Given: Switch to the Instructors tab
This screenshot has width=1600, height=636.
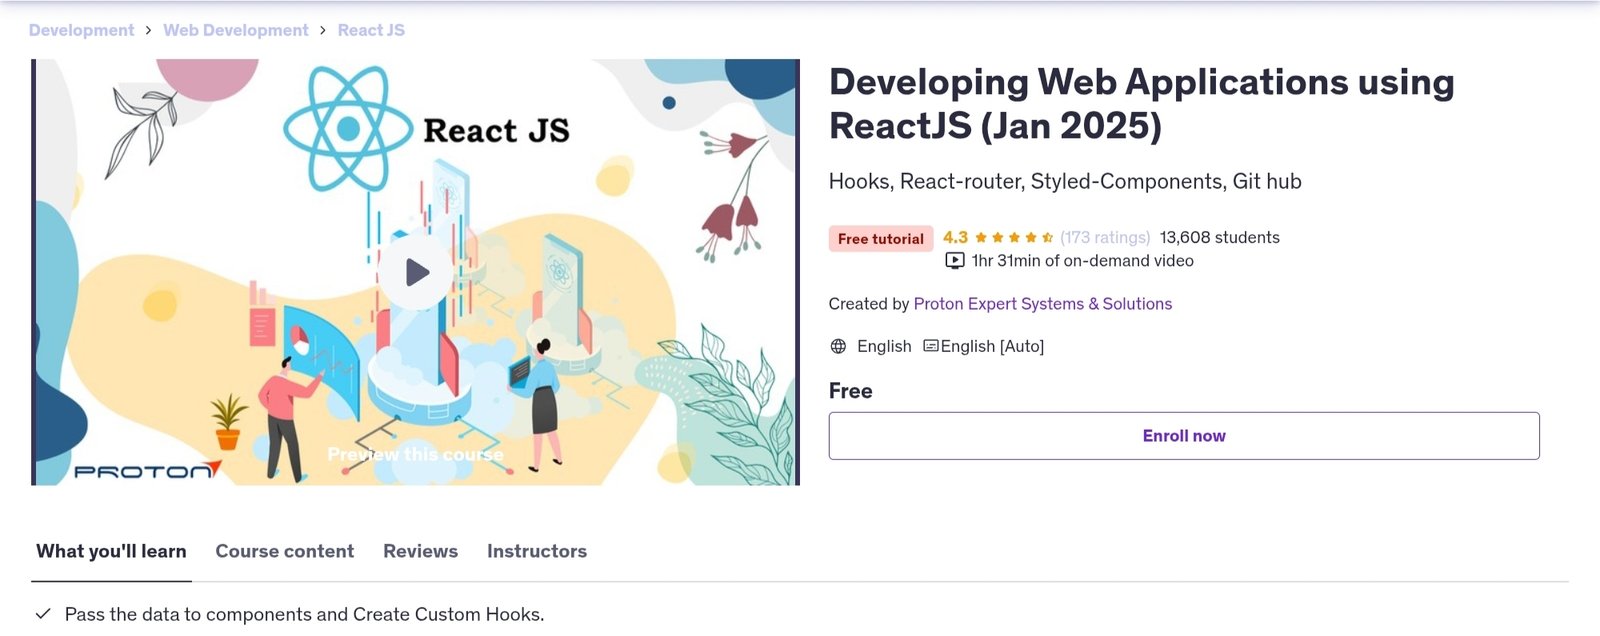Looking at the screenshot, I should pos(537,551).
